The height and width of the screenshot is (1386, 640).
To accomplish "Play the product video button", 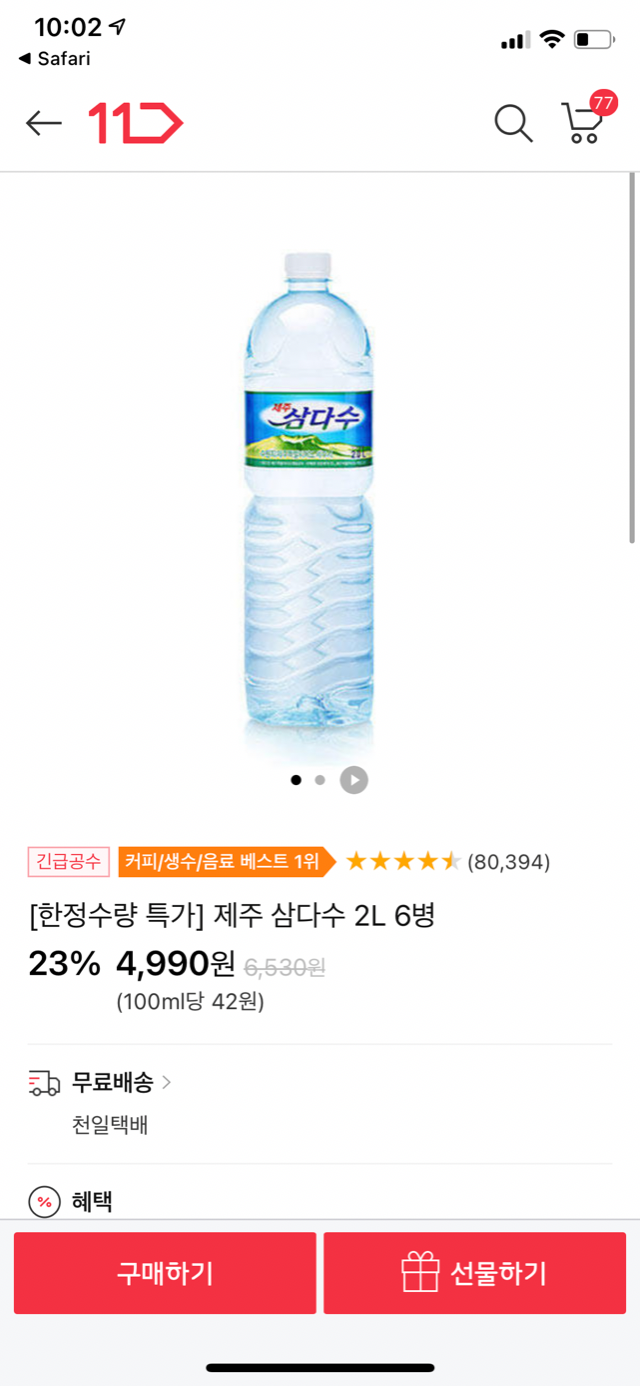I will pyautogui.click(x=354, y=780).
